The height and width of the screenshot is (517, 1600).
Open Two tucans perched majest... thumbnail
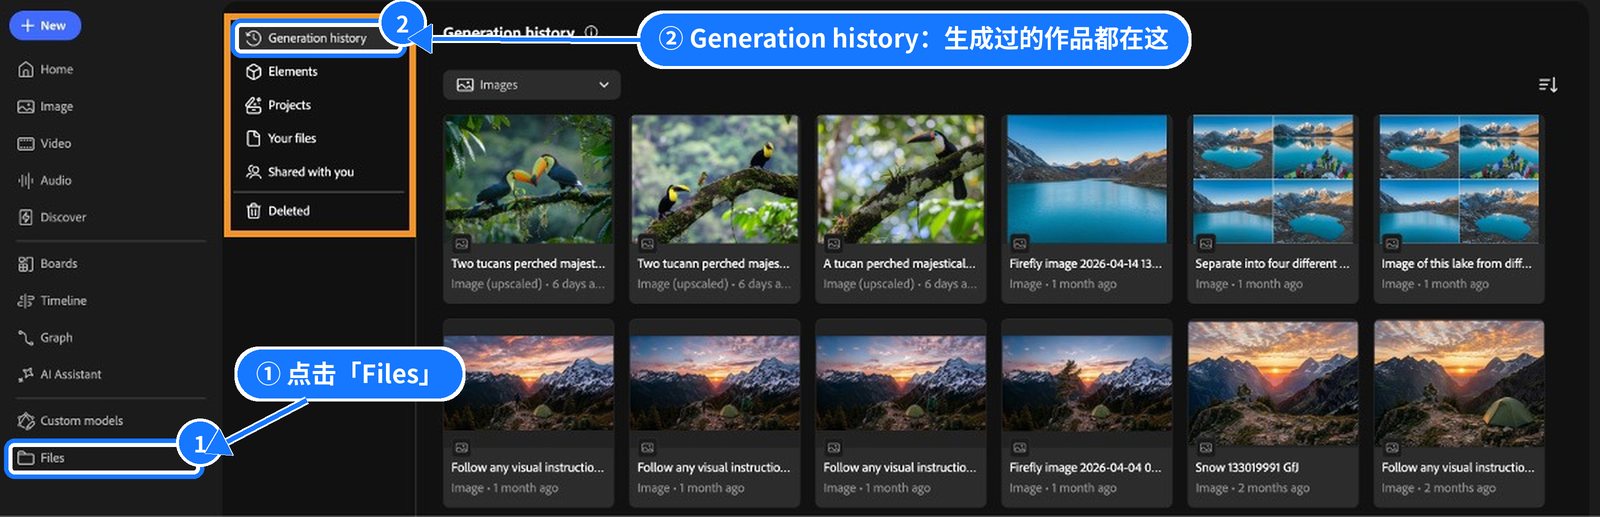528,179
